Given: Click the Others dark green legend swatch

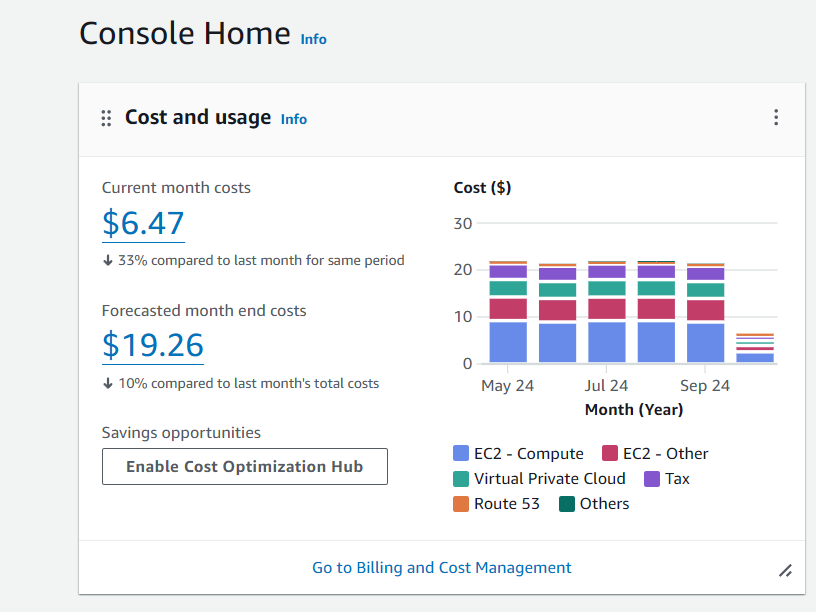Looking at the screenshot, I should point(567,504).
